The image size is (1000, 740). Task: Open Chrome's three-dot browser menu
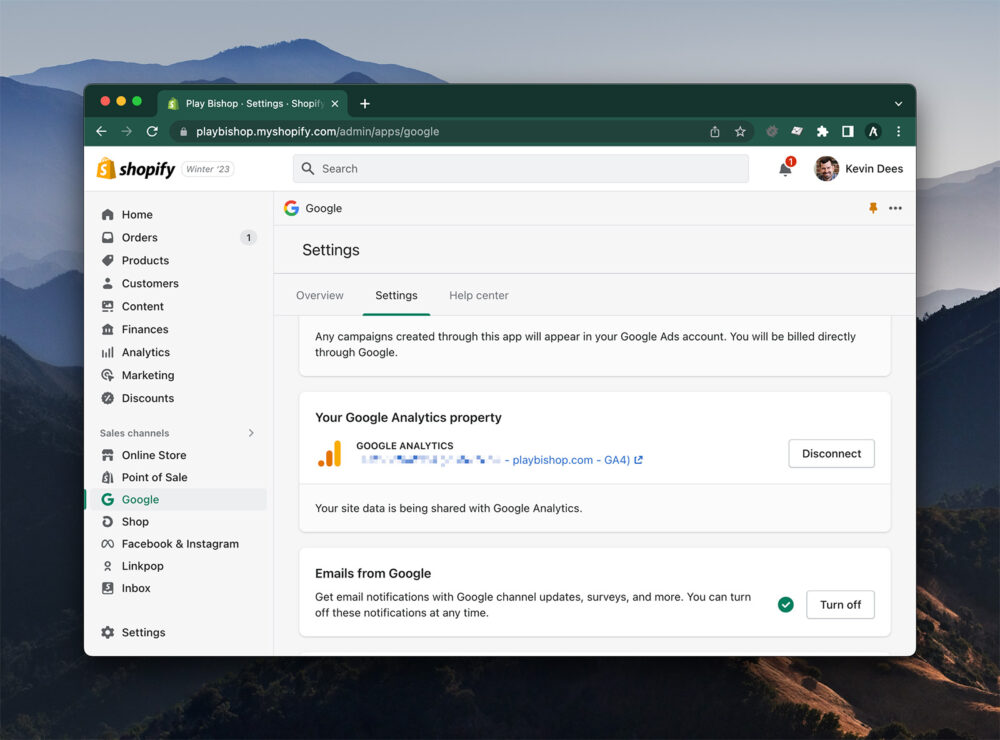898,131
